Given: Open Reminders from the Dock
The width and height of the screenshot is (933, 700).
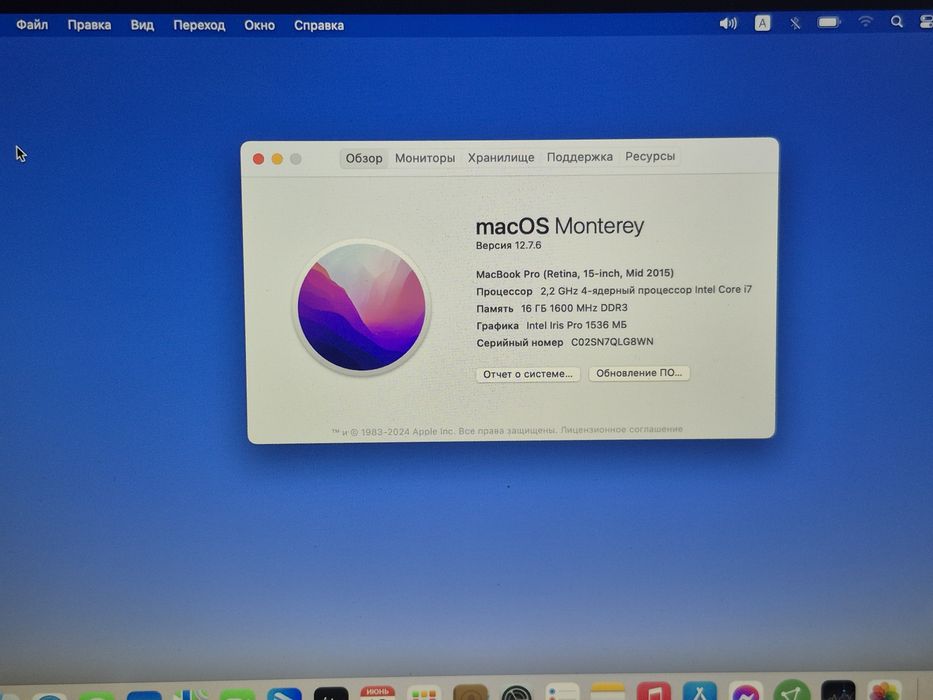Looking at the screenshot, I should pos(562,692).
